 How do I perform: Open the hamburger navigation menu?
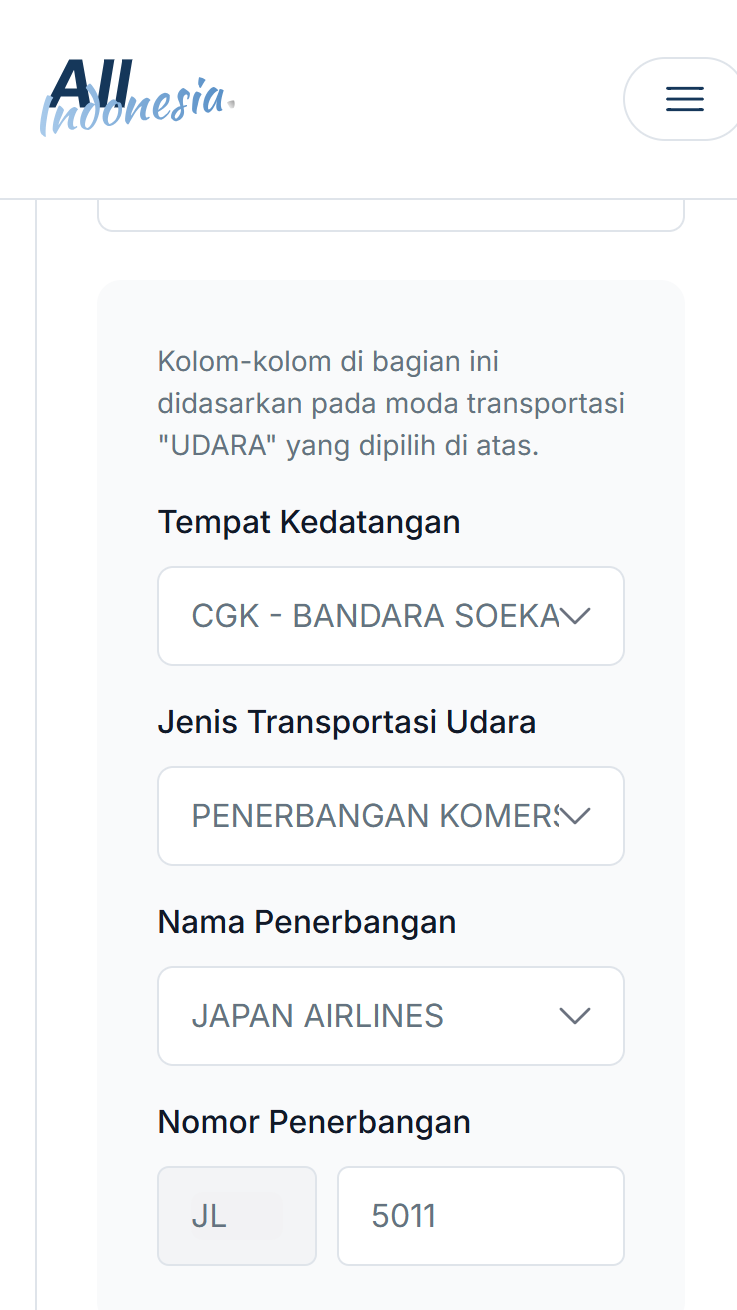(x=684, y=99)
